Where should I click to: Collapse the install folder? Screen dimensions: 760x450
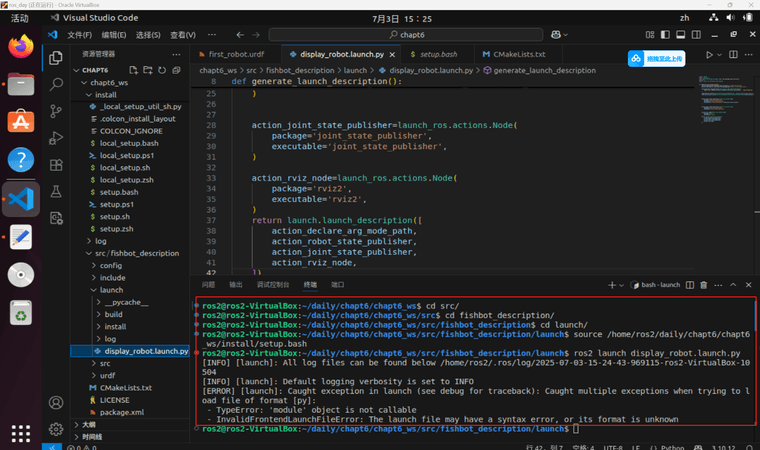pyautogui.click(x=89, y=95)
